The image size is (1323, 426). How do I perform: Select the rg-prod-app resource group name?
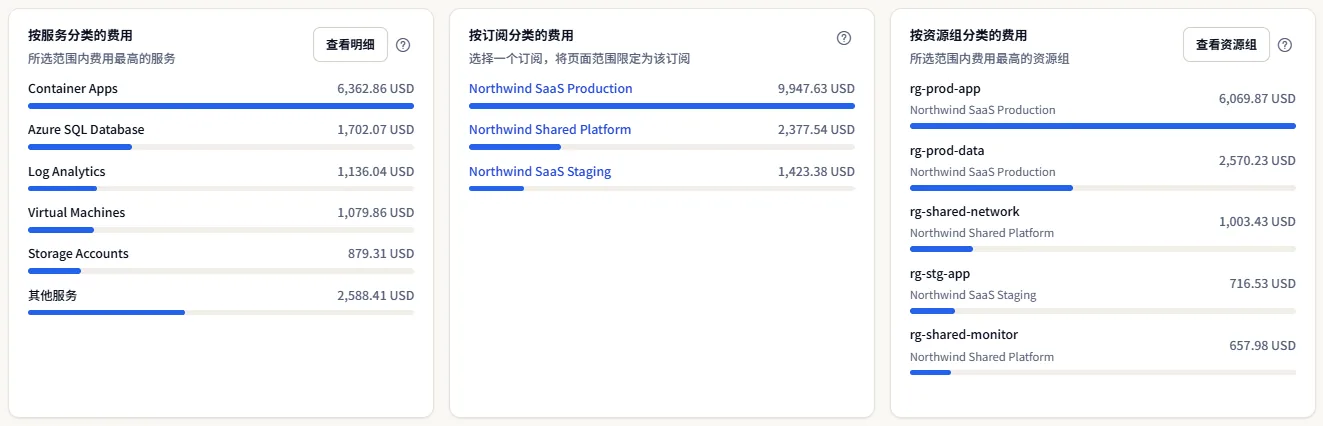click(x=945, y=89)
